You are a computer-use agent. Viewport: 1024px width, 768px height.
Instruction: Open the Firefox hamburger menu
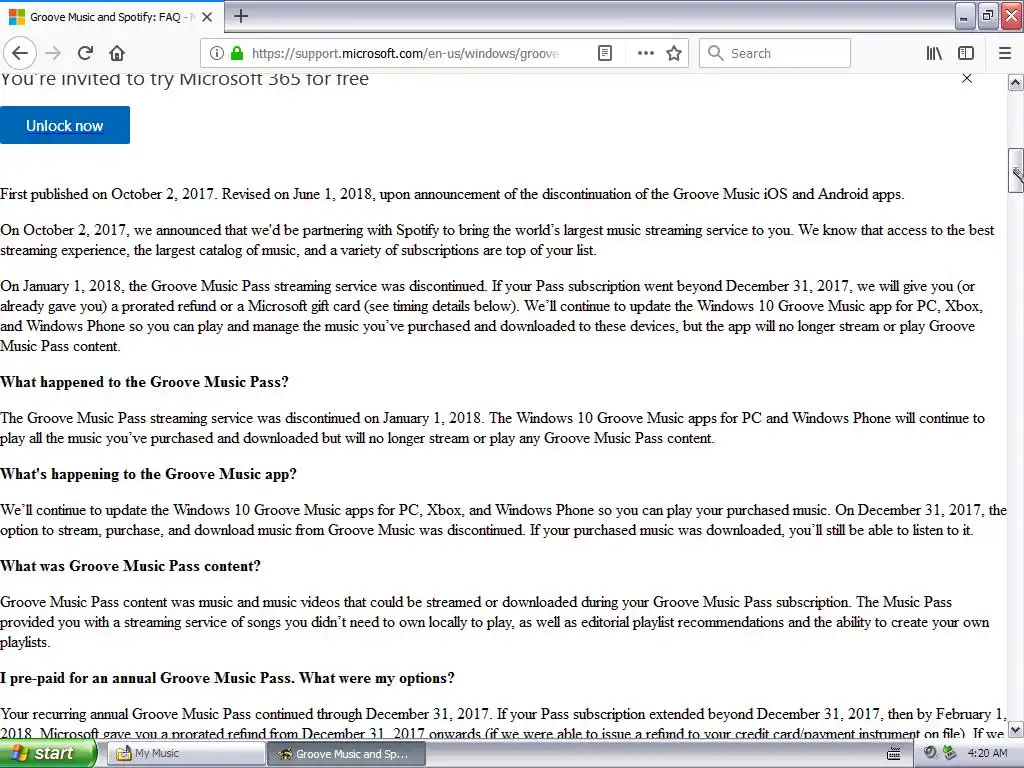point(1005,53)
